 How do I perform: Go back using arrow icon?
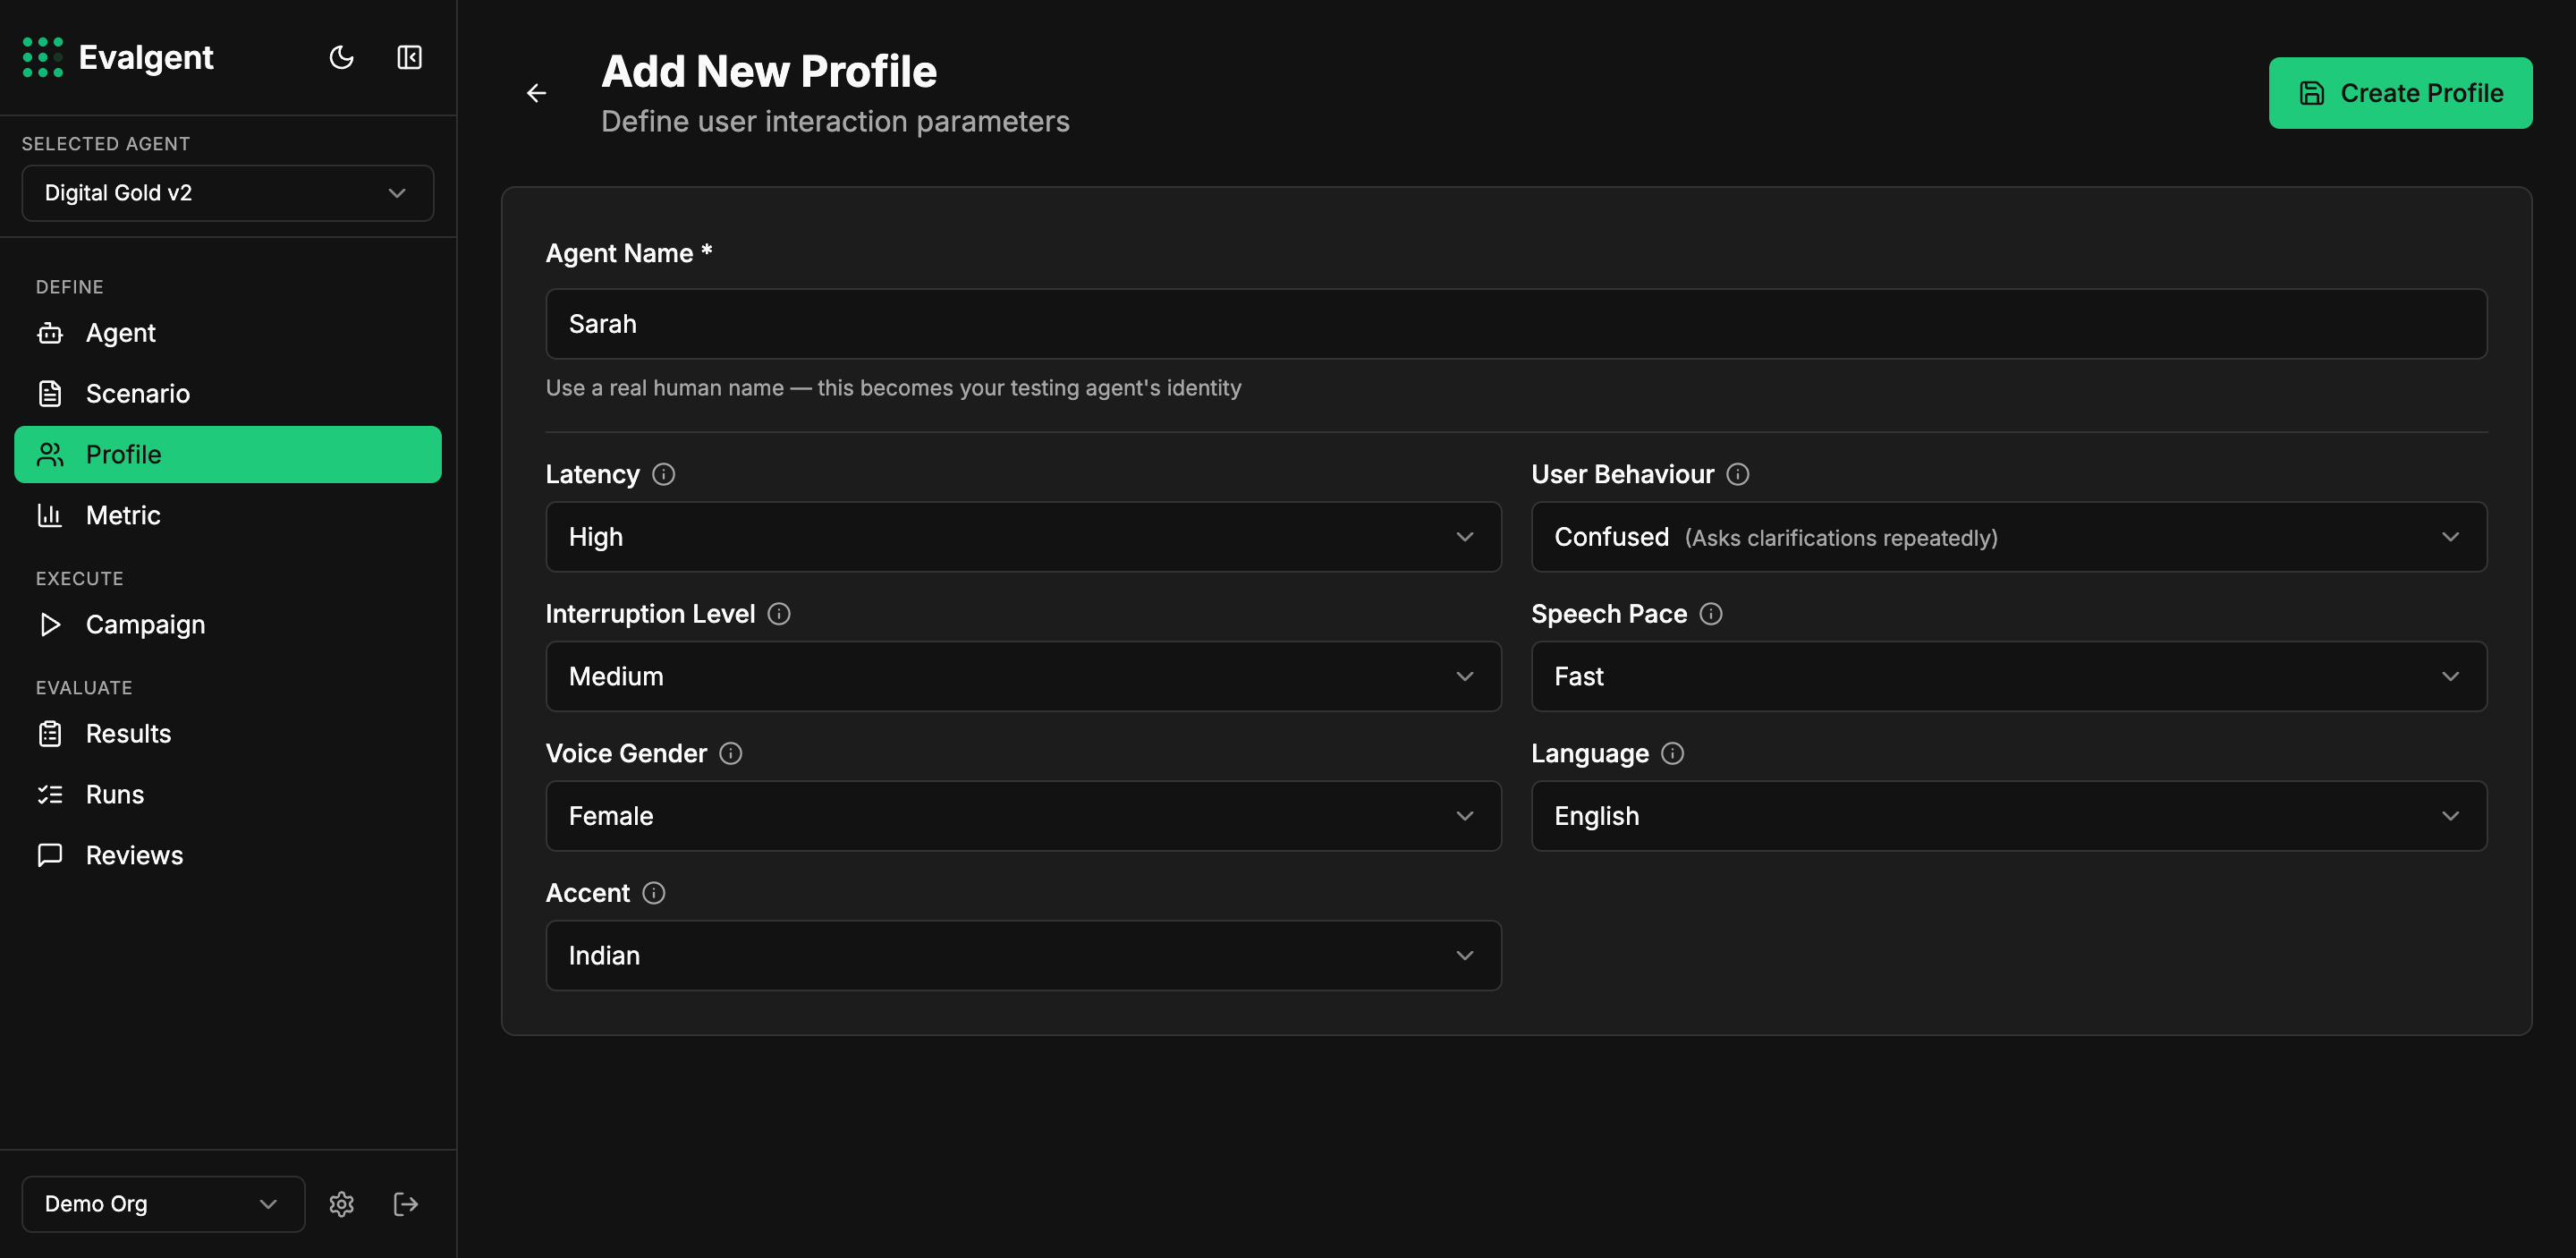(x=536, y=93)
